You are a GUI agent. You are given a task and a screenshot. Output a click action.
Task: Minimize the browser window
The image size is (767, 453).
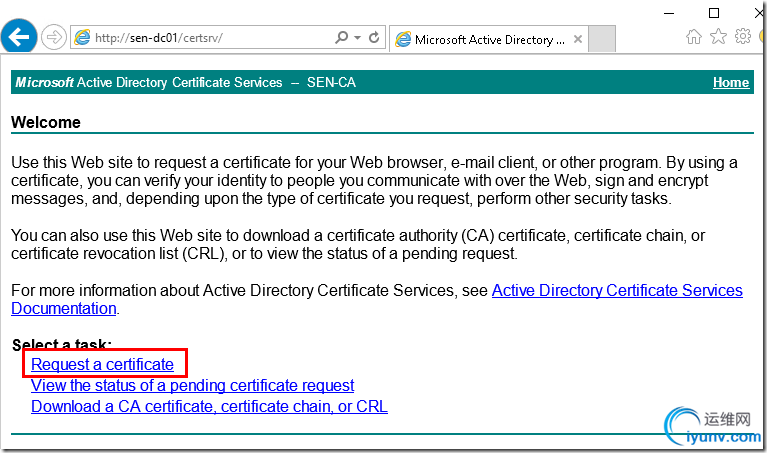[669, 13]
